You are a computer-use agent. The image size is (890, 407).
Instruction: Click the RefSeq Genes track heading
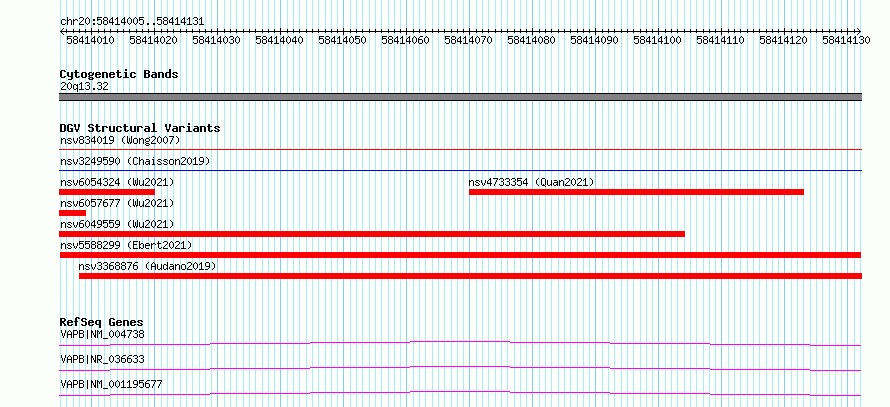click(x=102, y=322)
